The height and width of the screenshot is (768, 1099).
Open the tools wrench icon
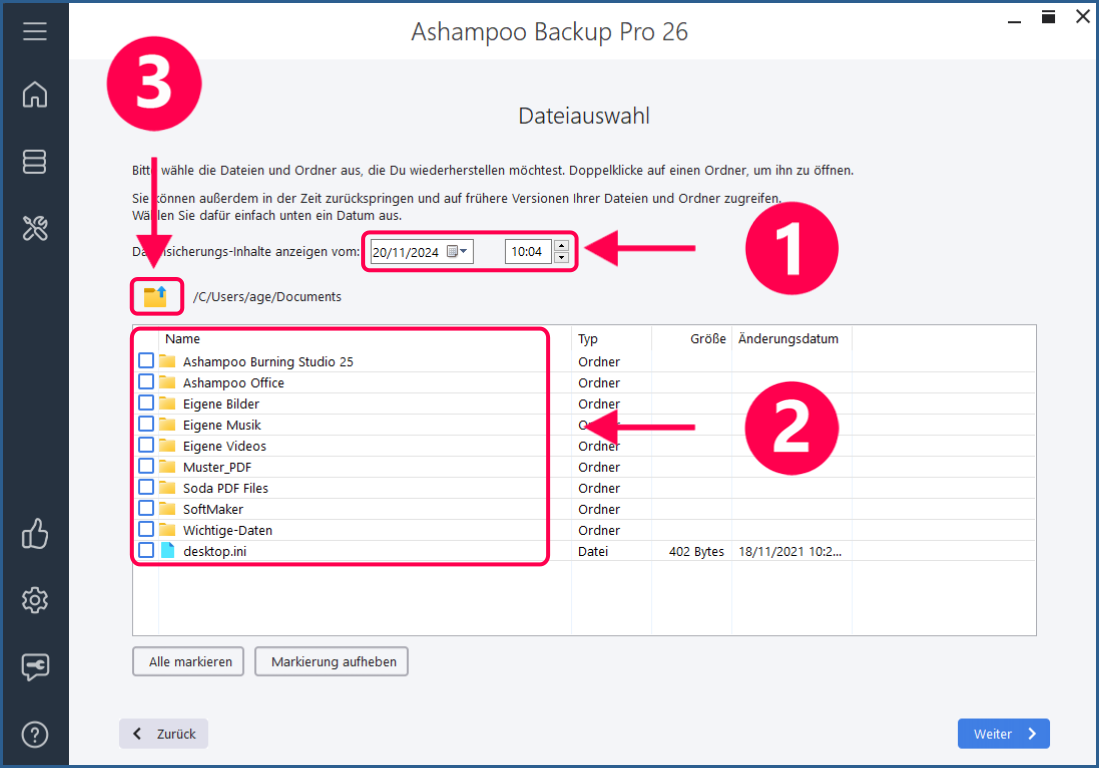coord(34,228)
